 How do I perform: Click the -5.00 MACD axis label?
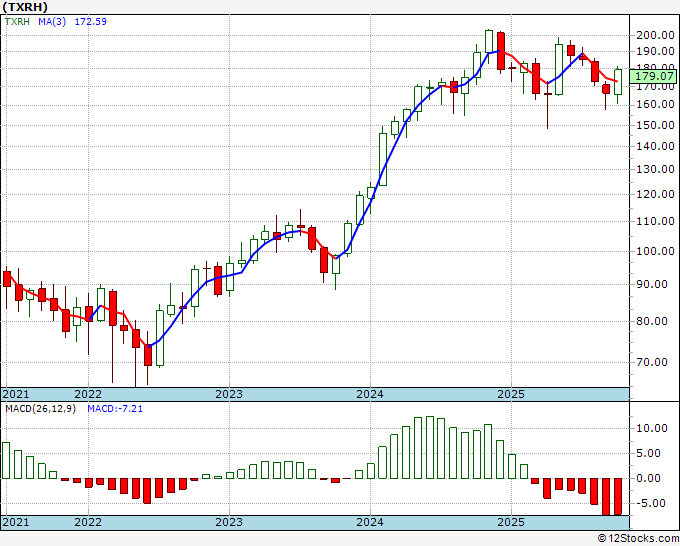(652, 503)
